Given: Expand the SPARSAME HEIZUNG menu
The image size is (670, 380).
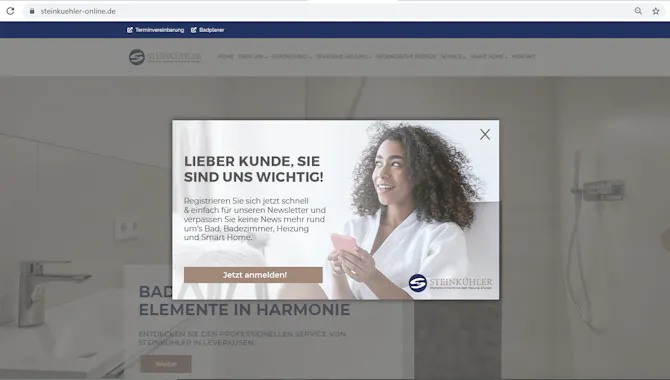Looking at the screenshot, I should [x=344, y=56].
